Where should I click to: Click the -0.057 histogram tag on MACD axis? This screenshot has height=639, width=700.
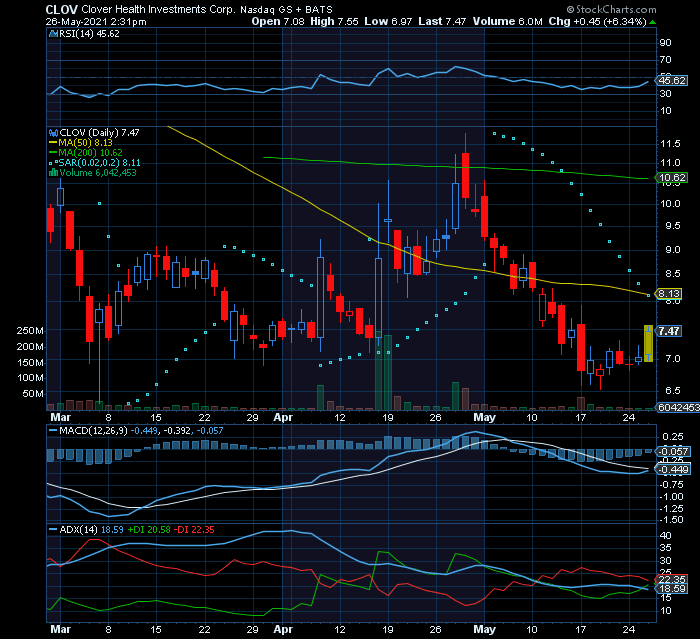[673, 452]
